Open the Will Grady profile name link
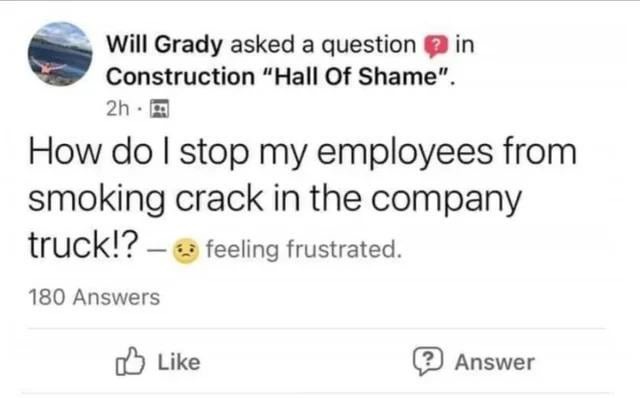 164,44
